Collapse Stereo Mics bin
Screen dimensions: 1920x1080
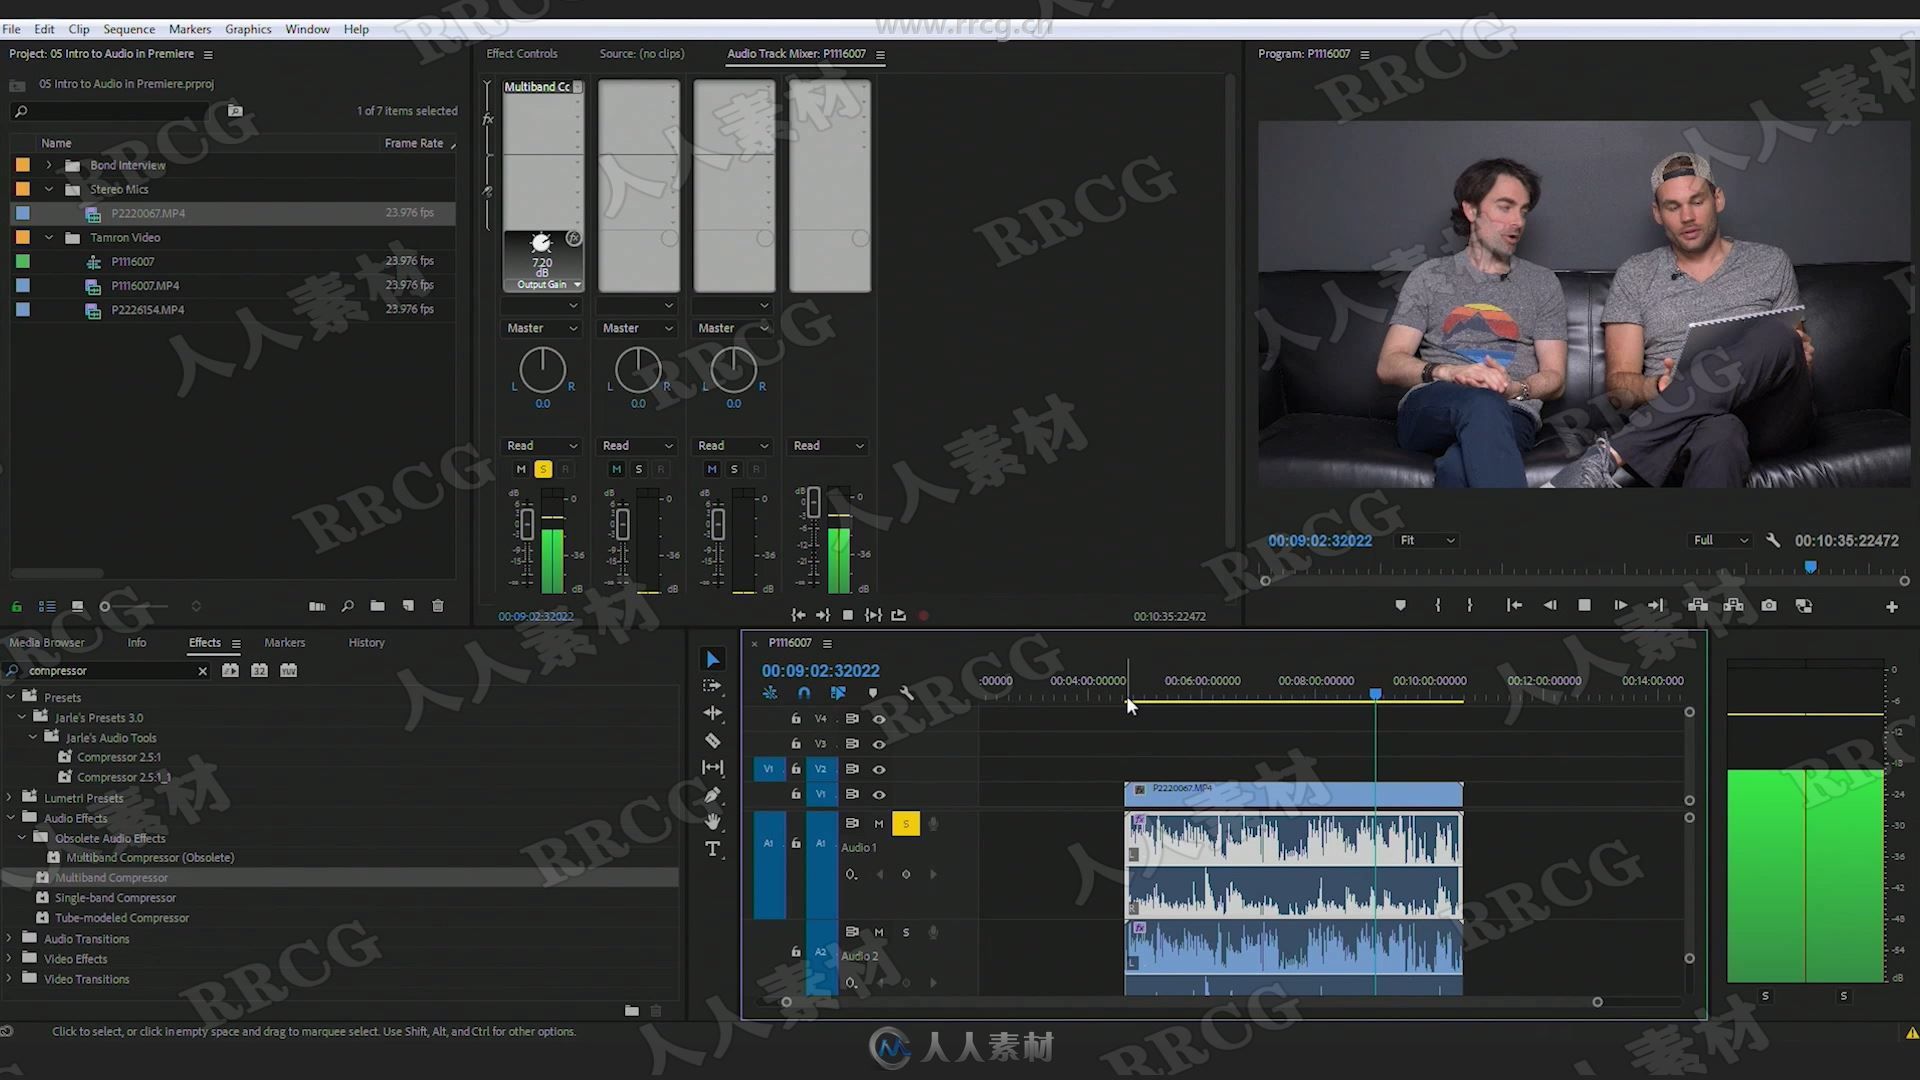click(49, 189)
